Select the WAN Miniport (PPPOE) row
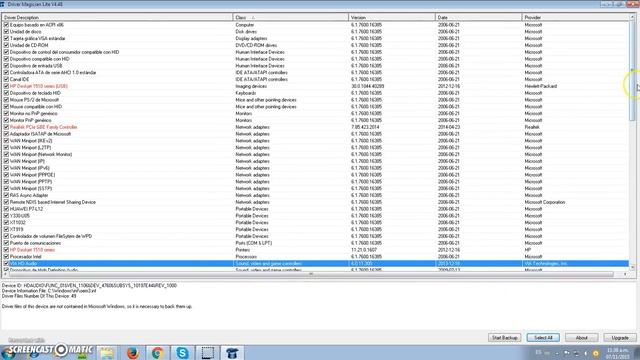The height and width of the screenshot is (360, 640). (x=316, y=175)
